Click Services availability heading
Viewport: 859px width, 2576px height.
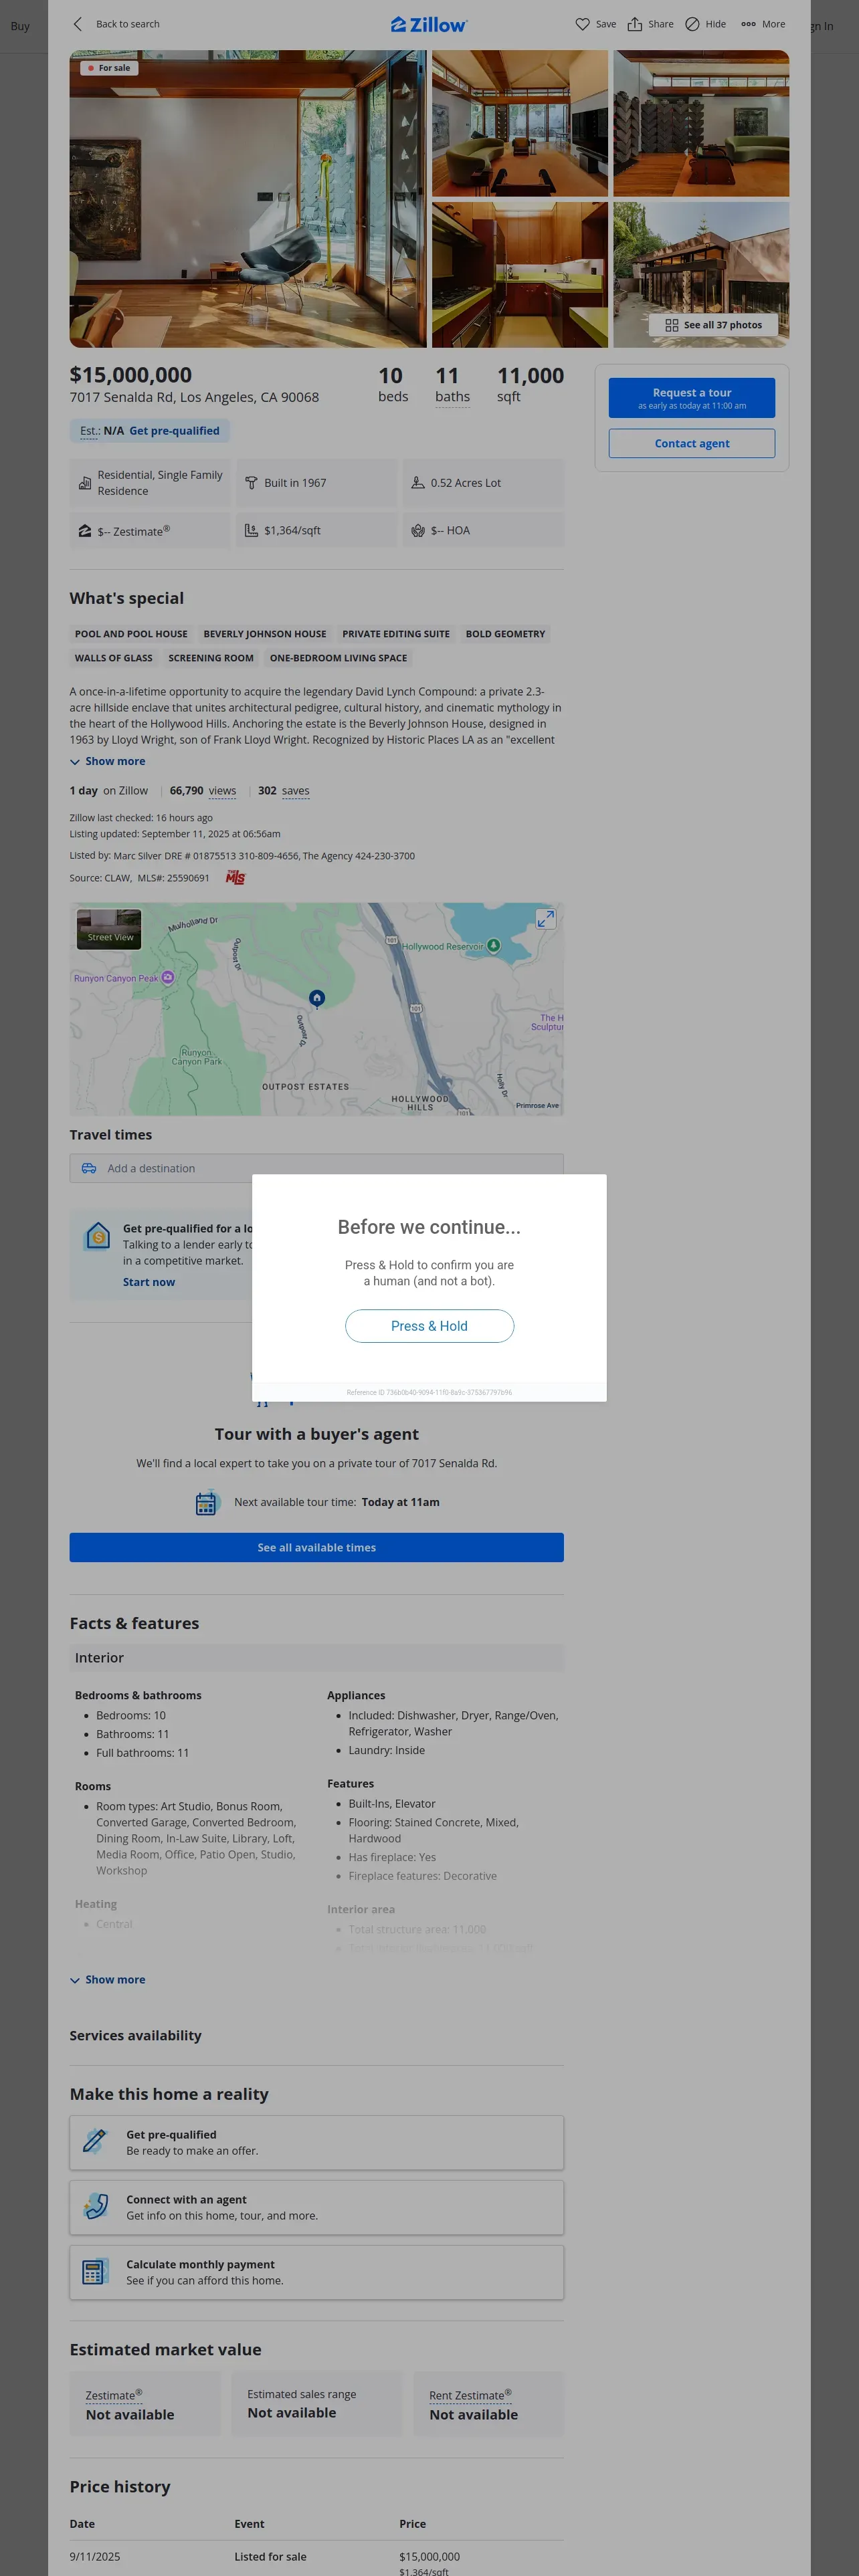(135, 2036)
